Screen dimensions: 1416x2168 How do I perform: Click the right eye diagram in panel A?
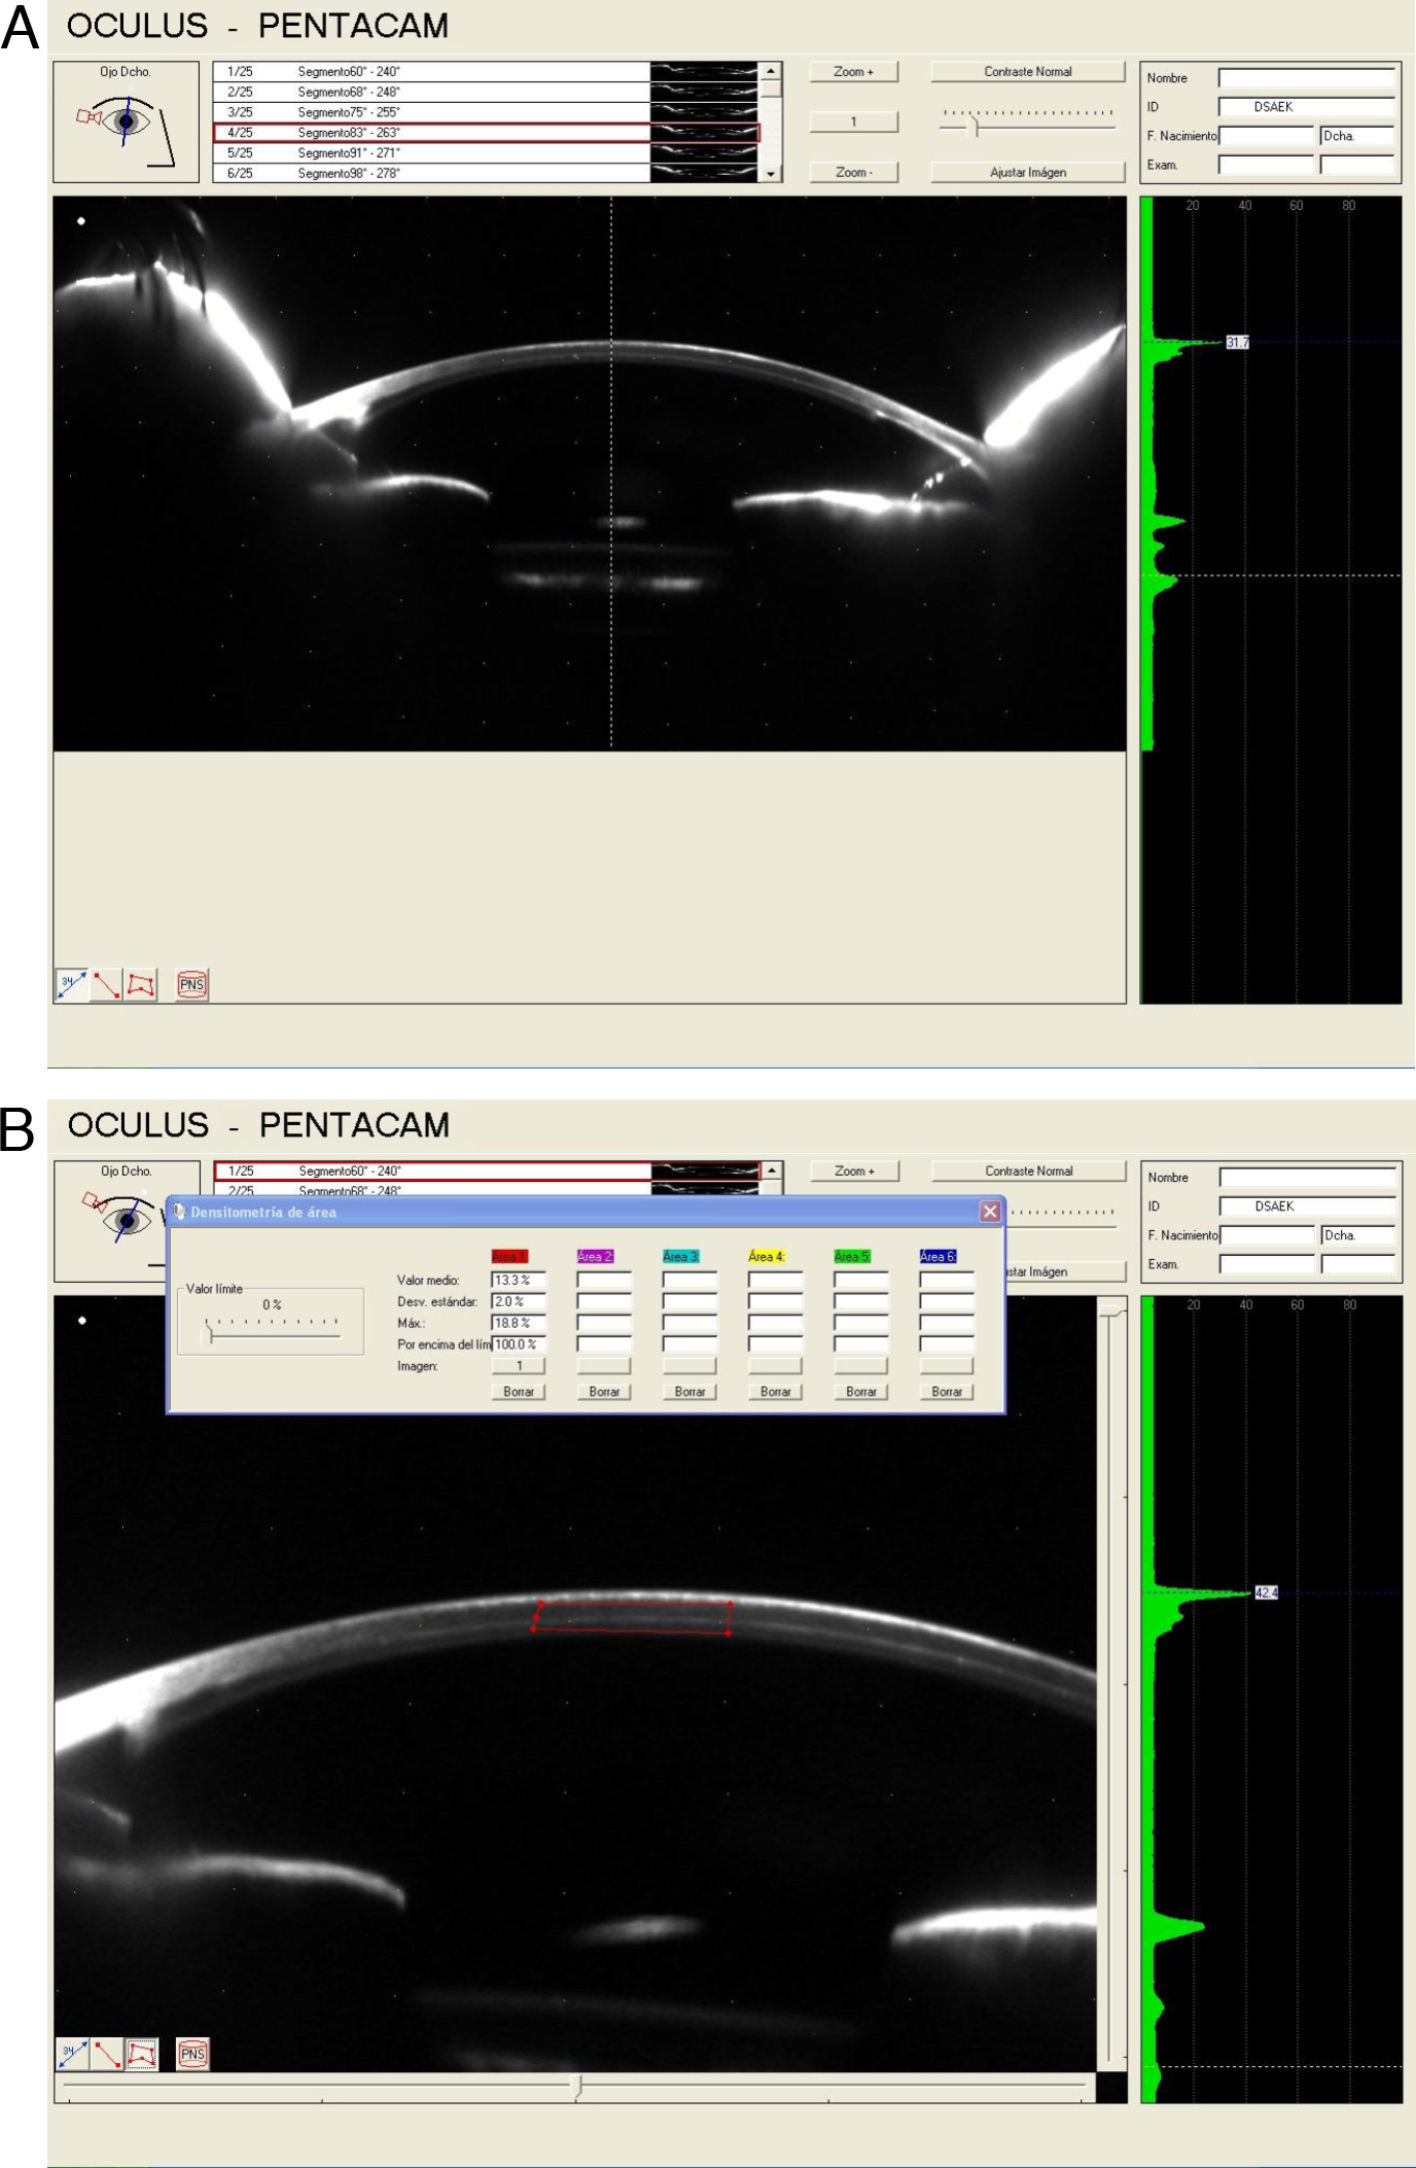(x=126, y=122)
